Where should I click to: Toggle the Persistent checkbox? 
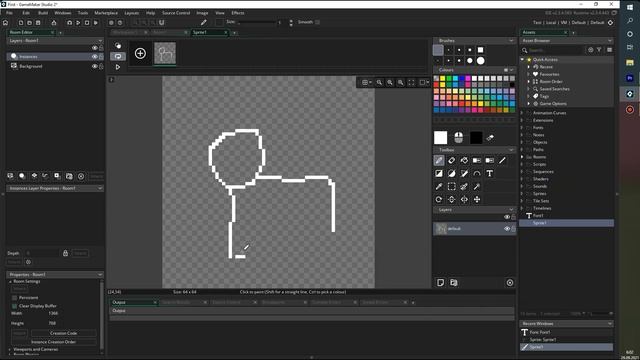[14, 298]
